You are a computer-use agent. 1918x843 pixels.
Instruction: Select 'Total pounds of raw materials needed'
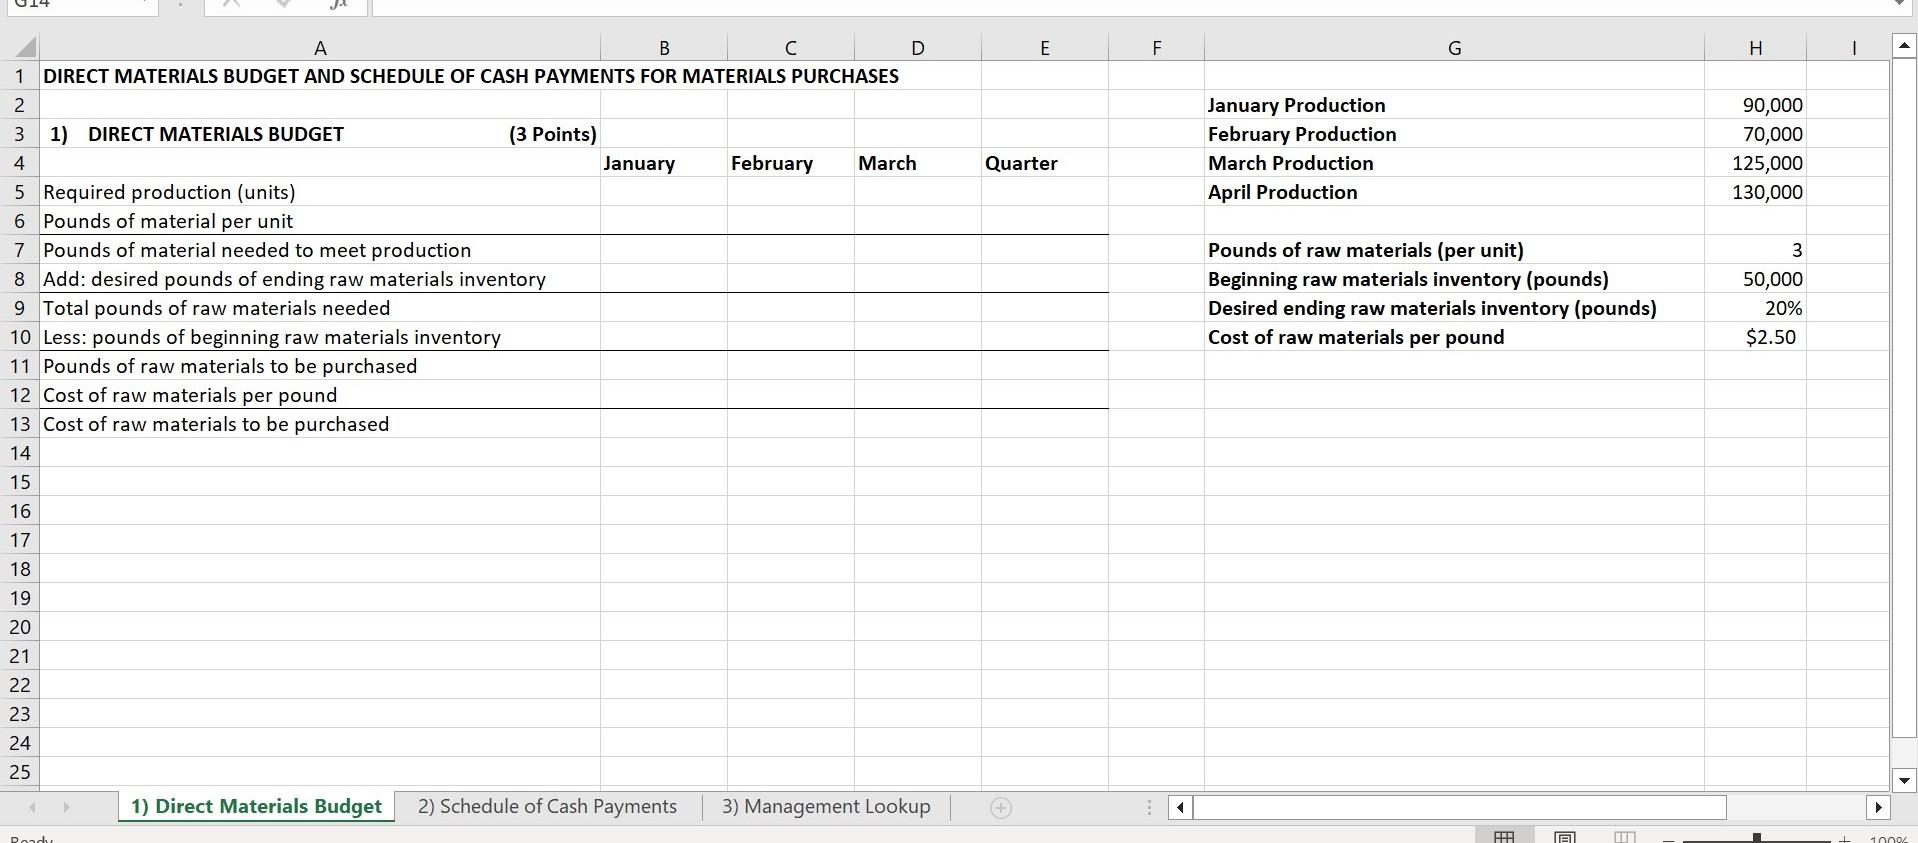tap(320, 308)
